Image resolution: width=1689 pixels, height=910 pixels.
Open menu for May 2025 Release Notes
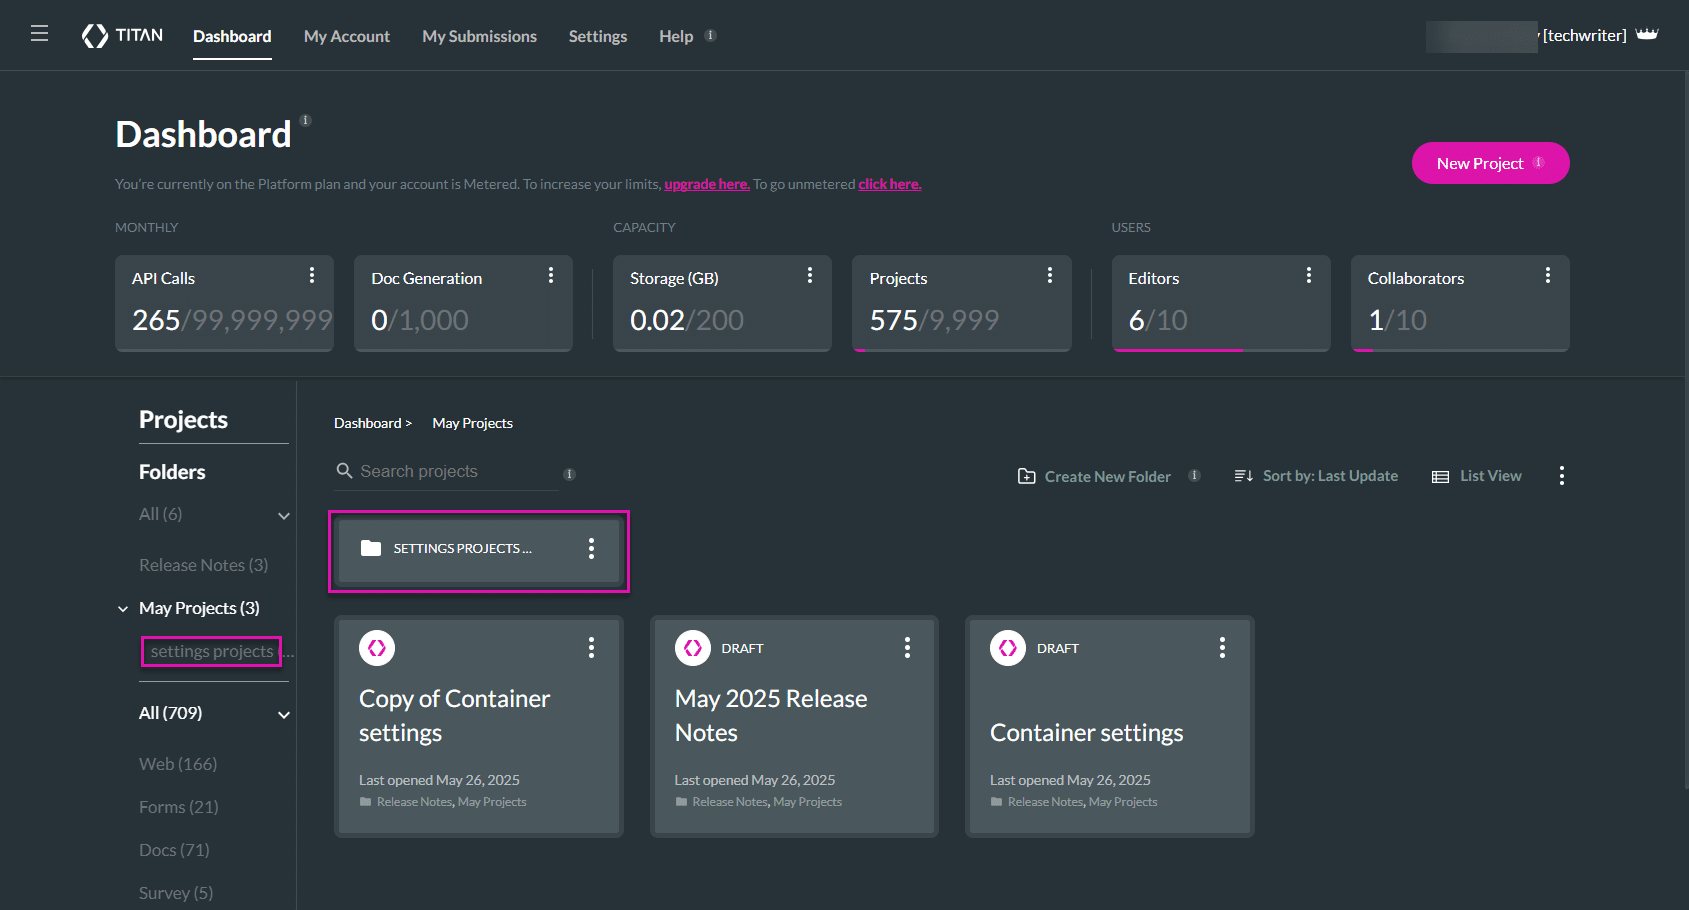pos(907,648)
